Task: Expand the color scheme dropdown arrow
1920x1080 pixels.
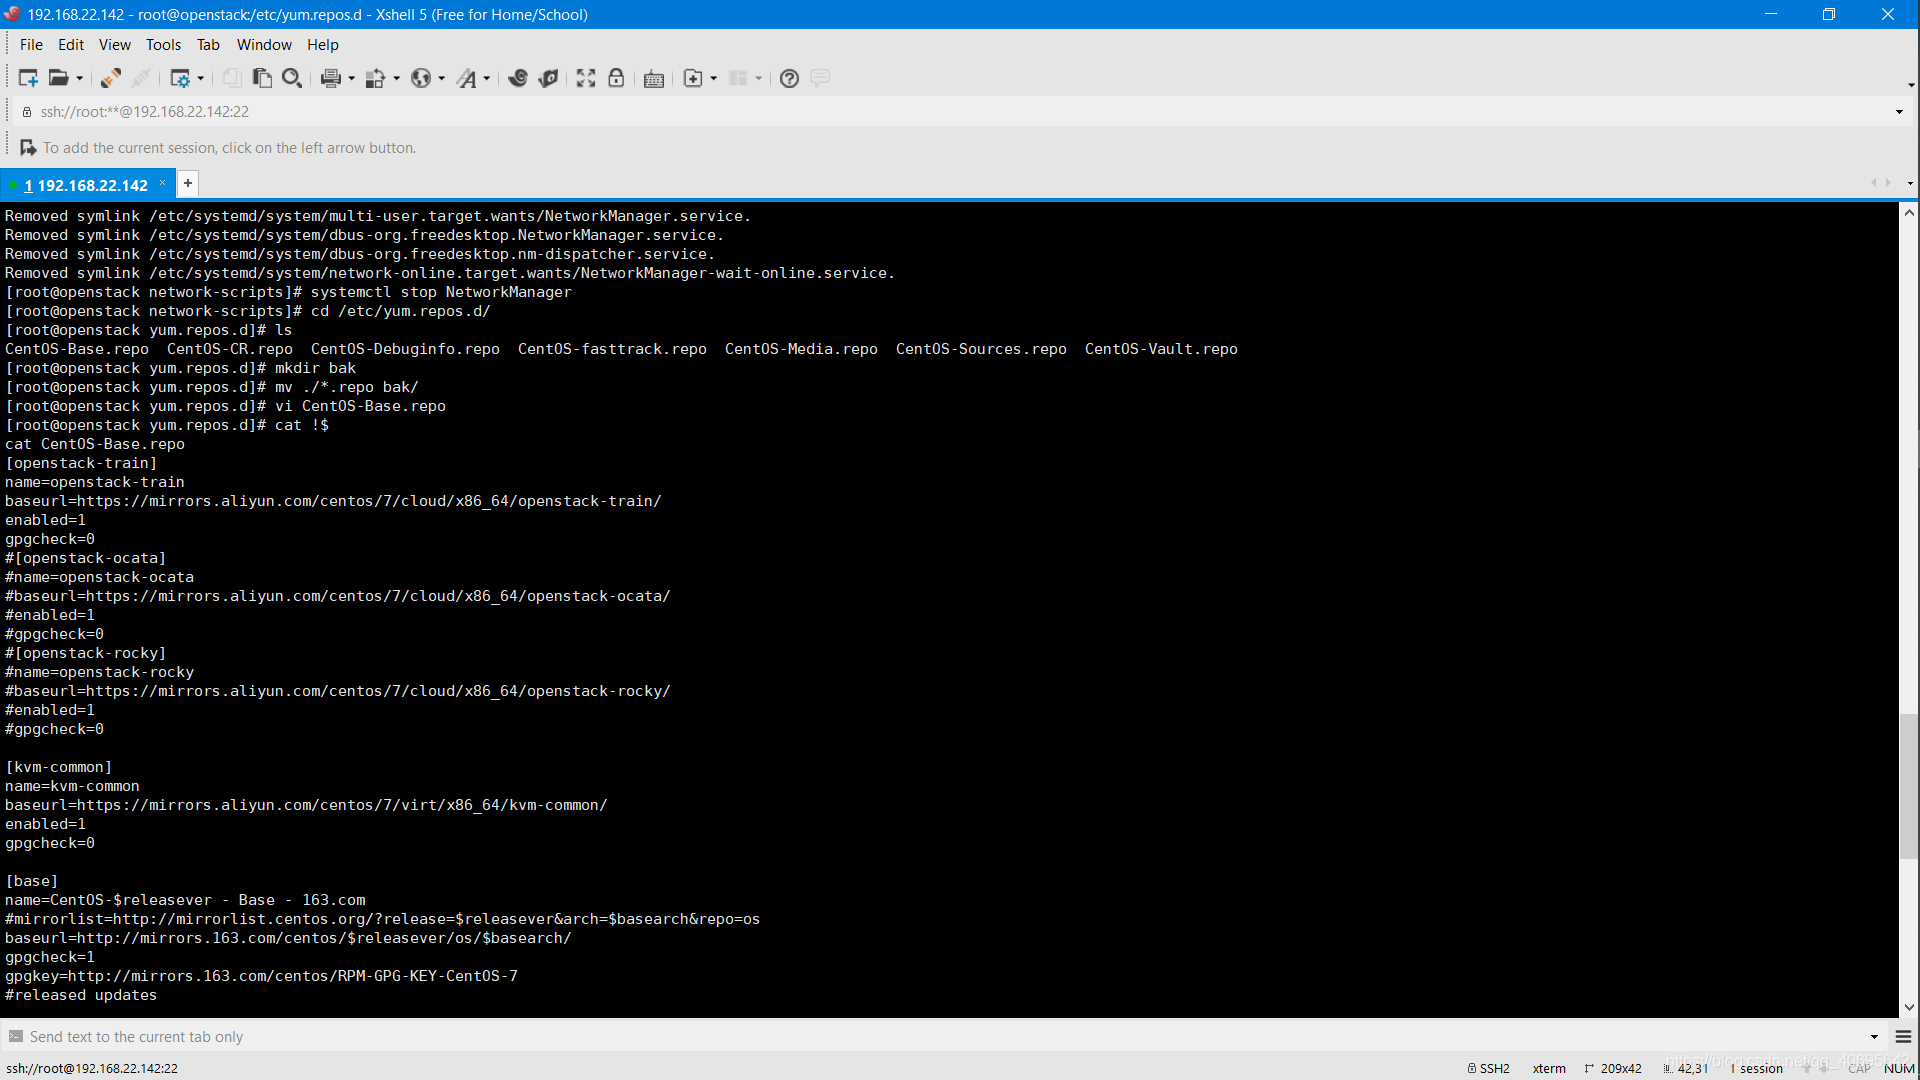Action: click(x=397, y=78)
